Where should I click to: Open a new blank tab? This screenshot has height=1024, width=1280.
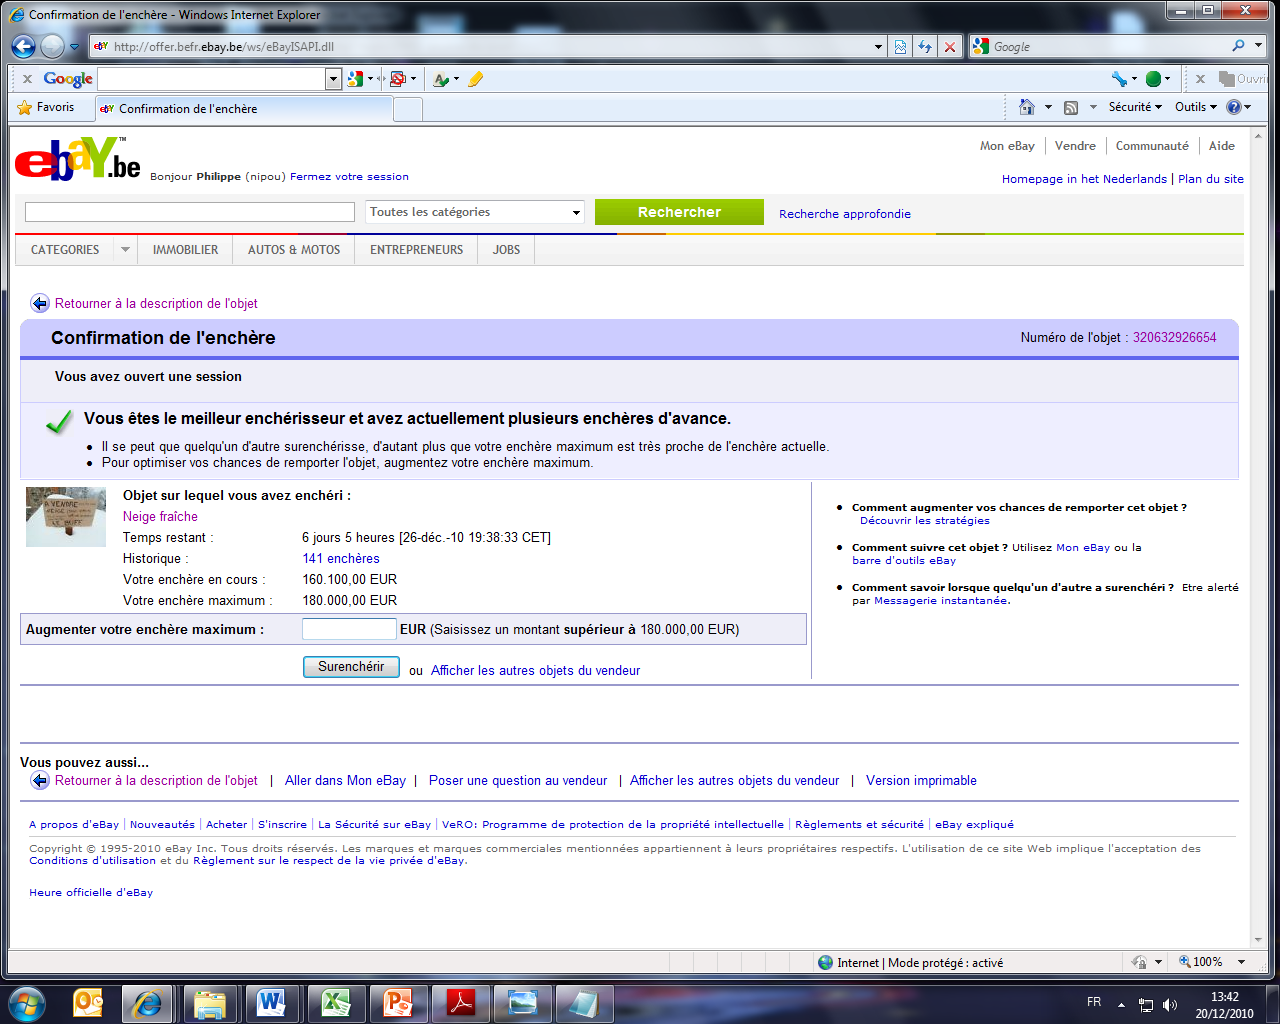click(x=408, y=110)
